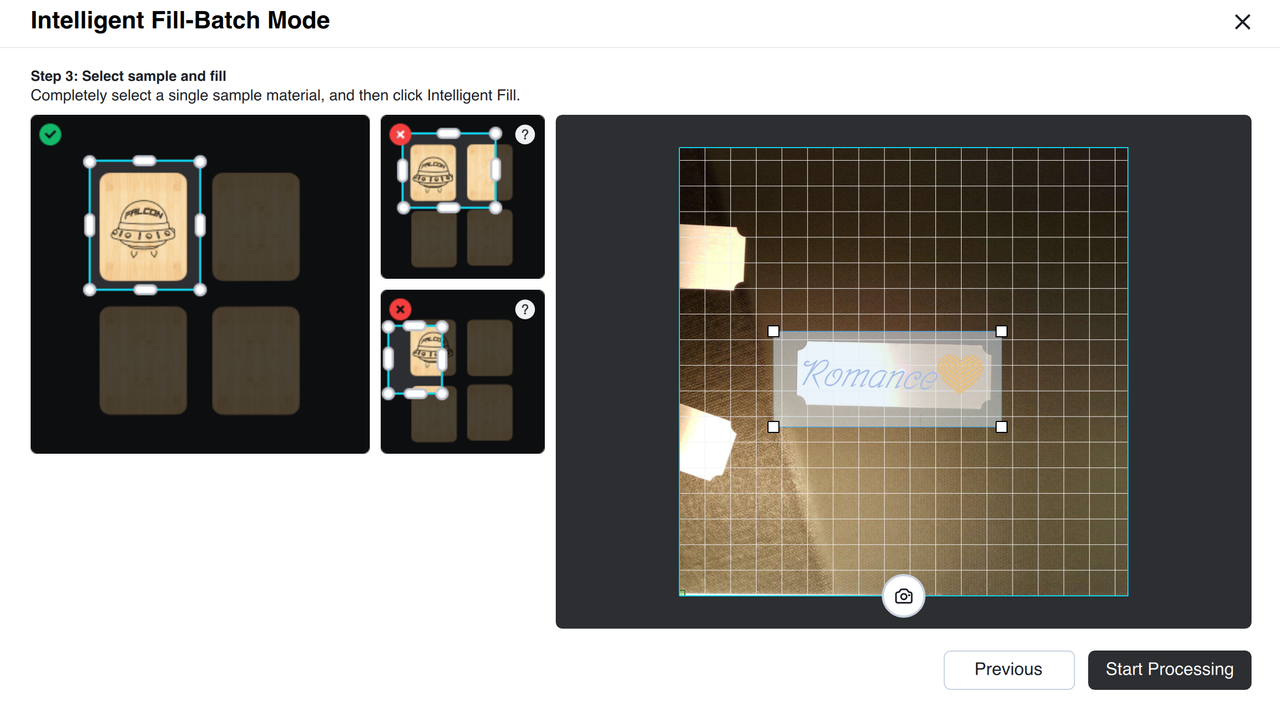Click the red X badge on the top example
Image resolution: width=1280 pixels, height=703 pixels.
[400, 134]
